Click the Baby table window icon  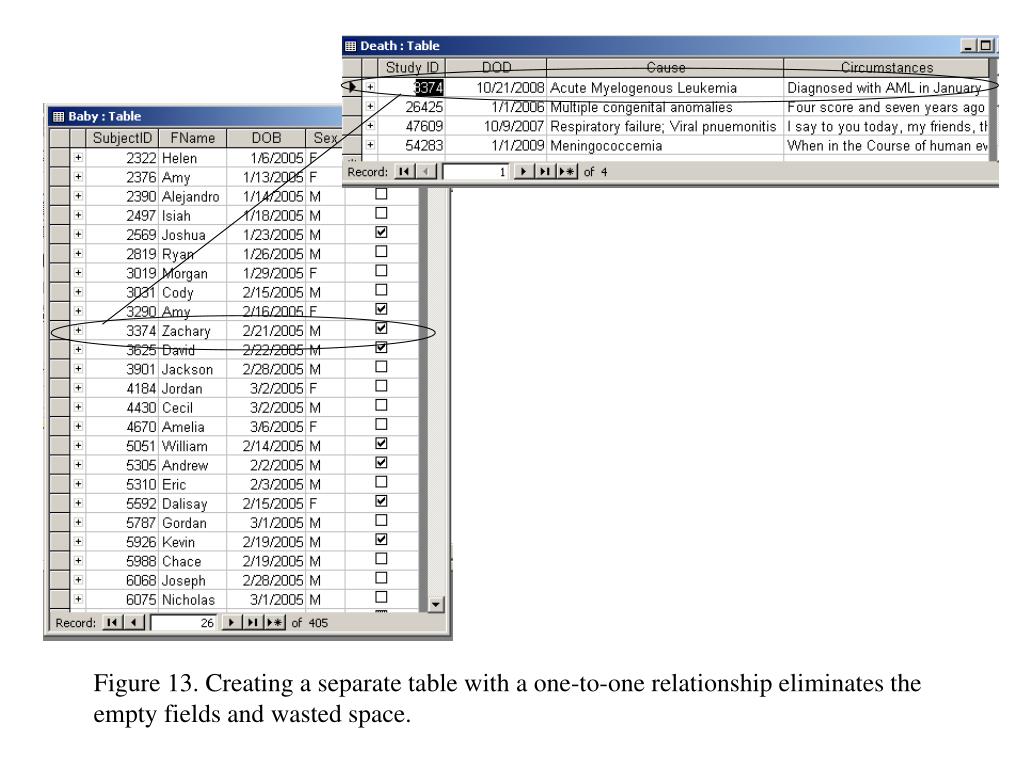59,116
